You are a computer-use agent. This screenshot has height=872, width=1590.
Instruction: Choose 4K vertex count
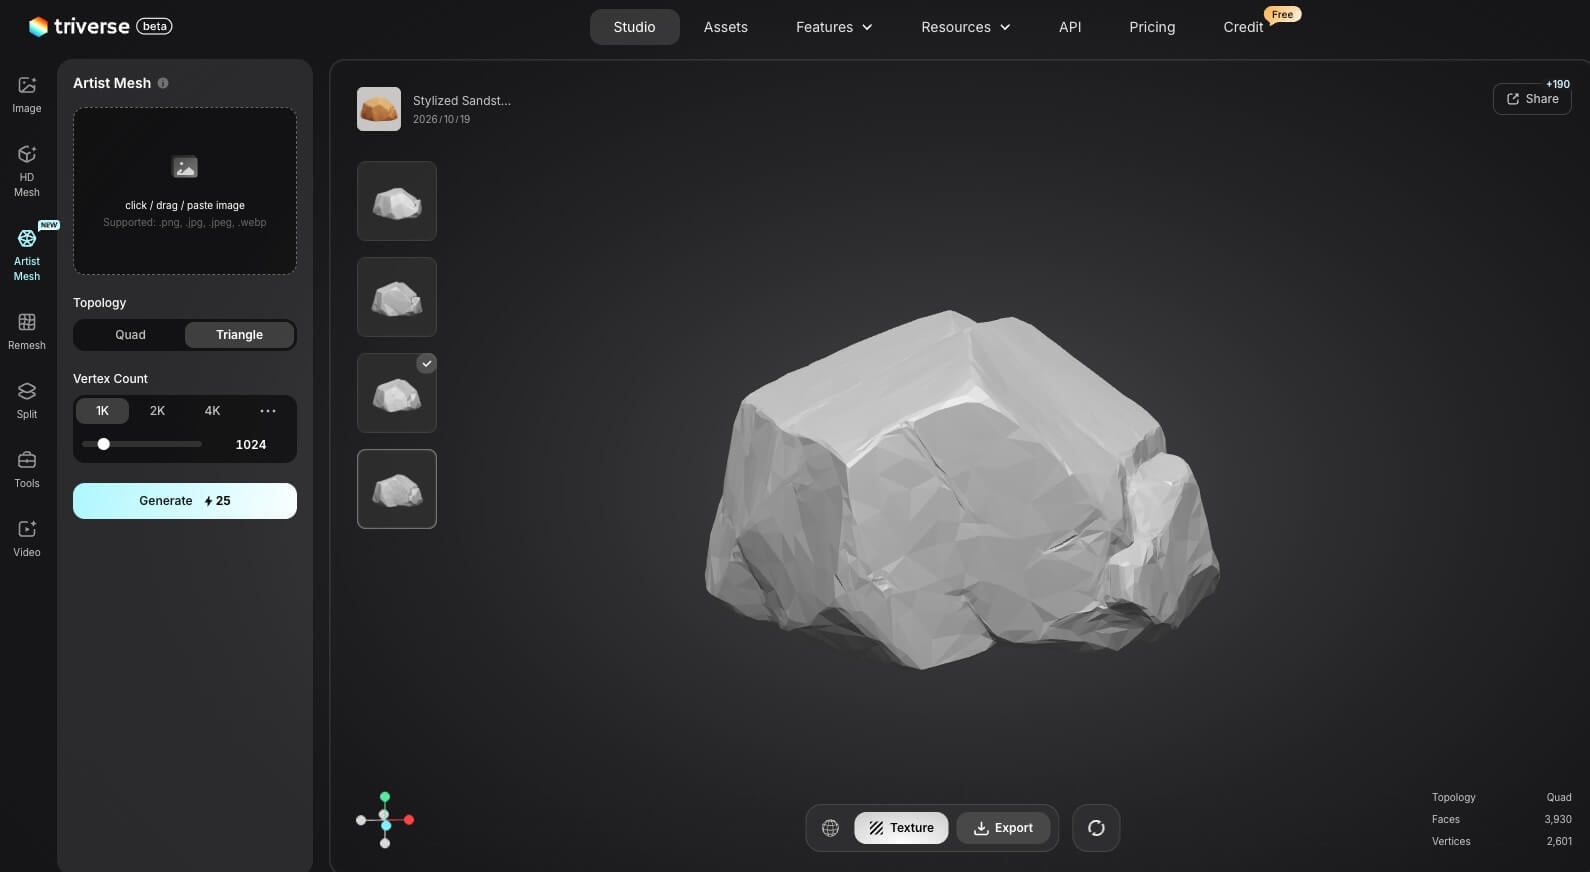212,411
